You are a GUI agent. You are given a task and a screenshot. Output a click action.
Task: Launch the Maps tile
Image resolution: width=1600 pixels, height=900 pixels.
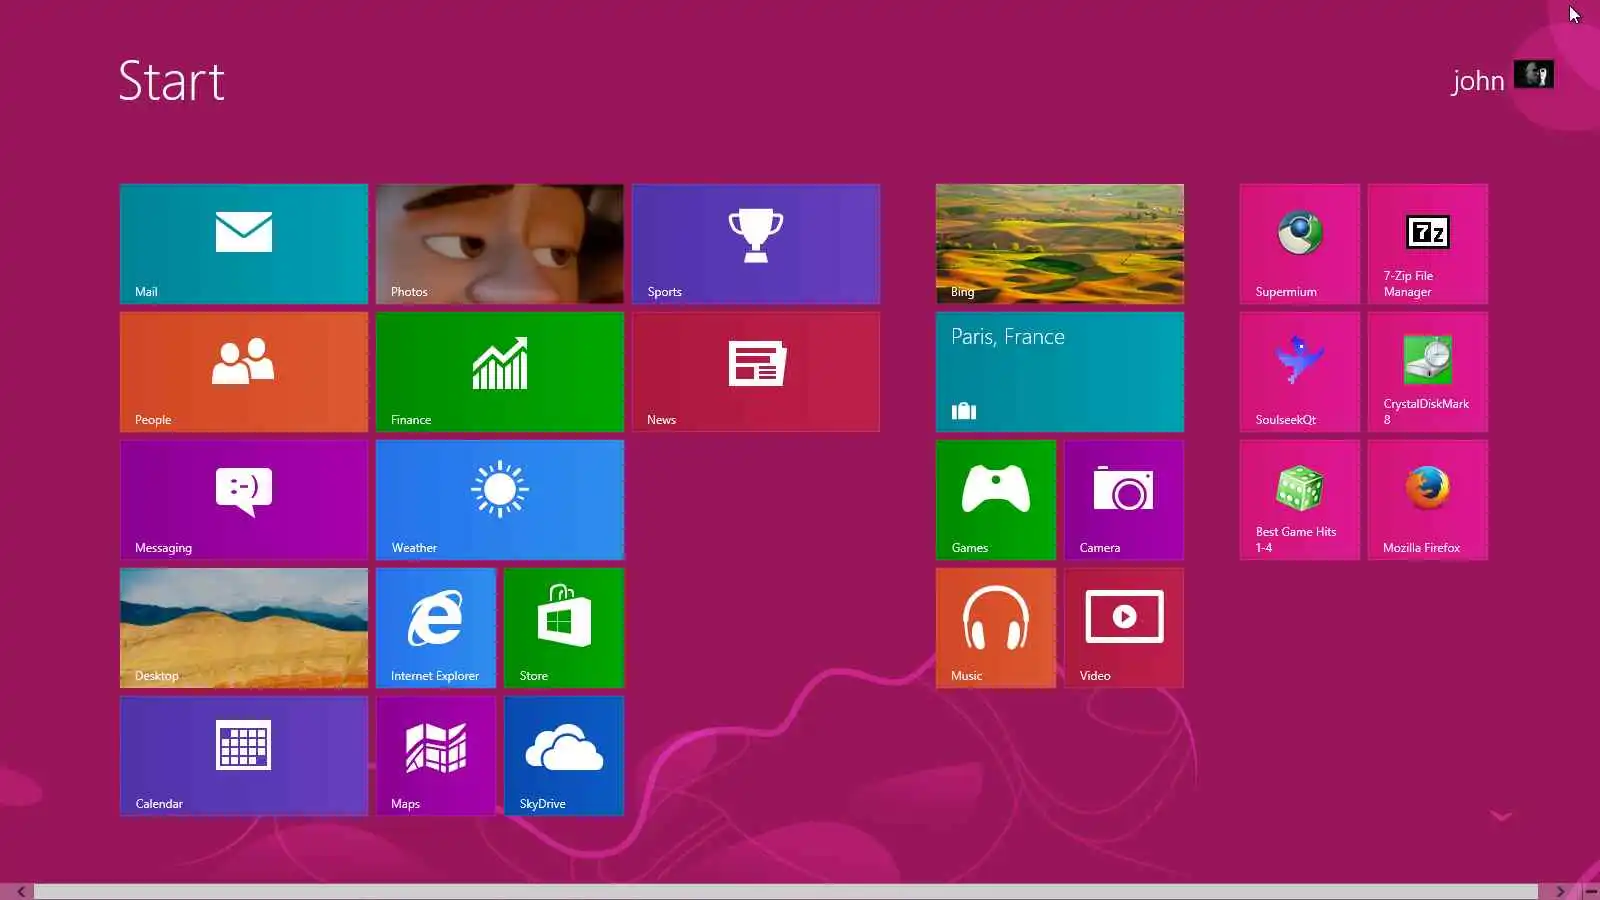[x=436, y=756]
